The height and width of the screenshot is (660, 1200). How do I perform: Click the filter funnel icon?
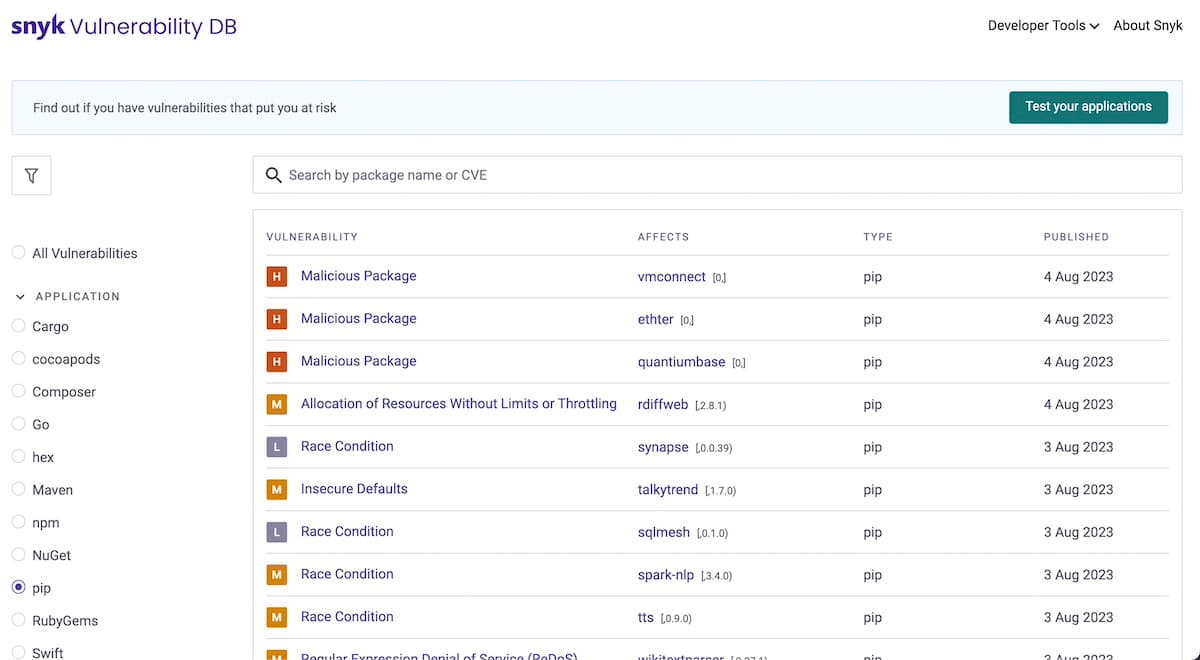(x=31, y=176)
